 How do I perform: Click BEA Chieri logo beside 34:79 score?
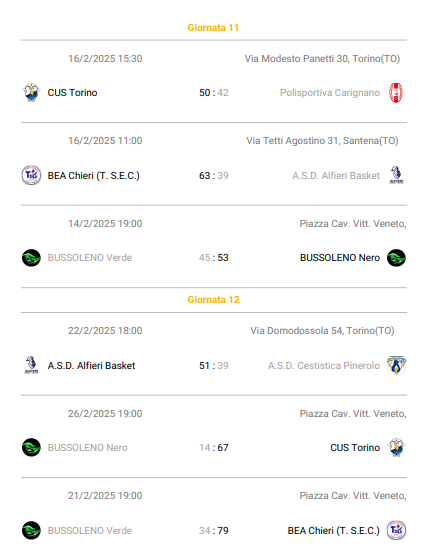396,530
